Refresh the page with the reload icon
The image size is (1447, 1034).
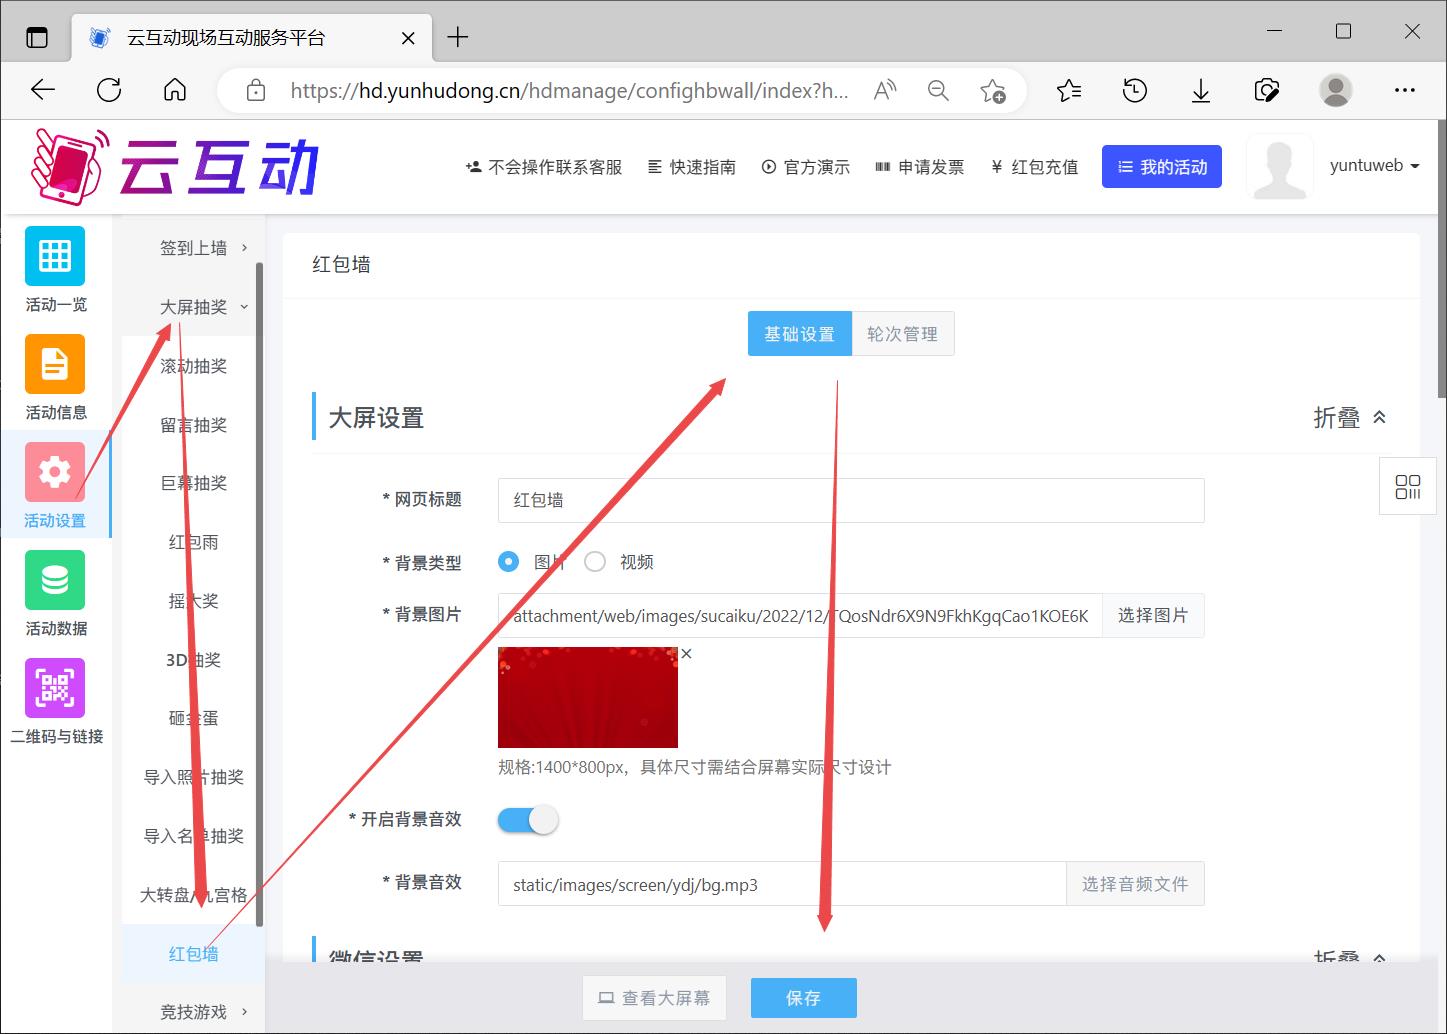109,90
